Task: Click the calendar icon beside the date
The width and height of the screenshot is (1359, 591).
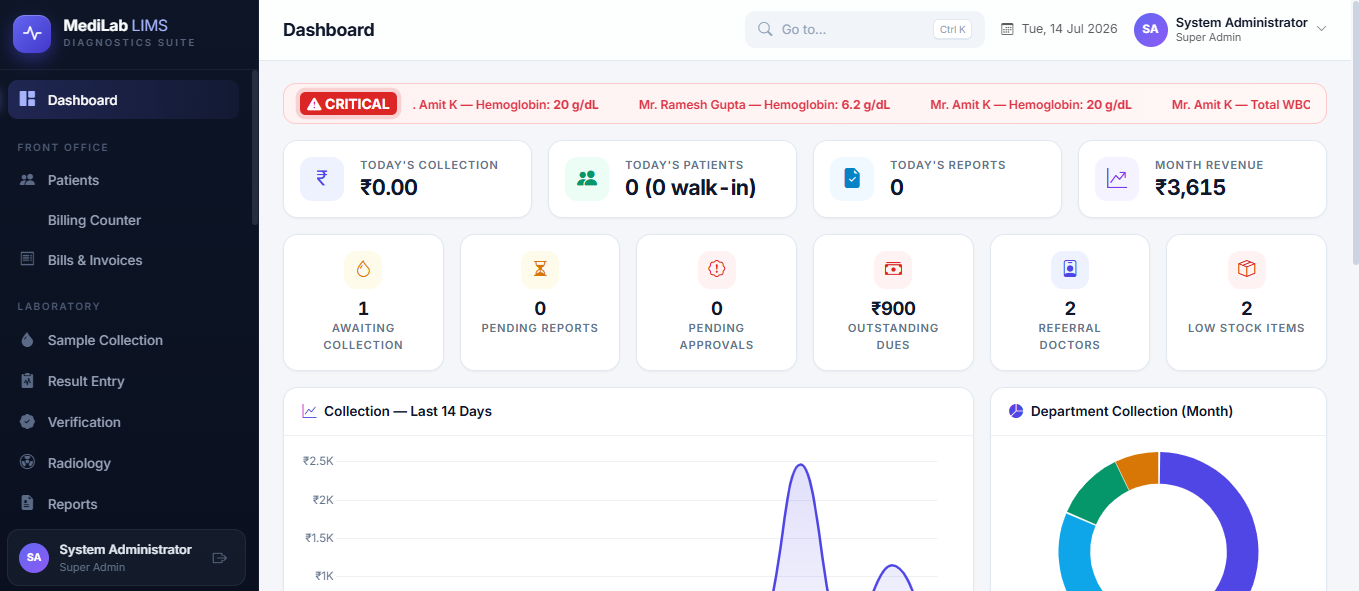Action: point(1007,29)
